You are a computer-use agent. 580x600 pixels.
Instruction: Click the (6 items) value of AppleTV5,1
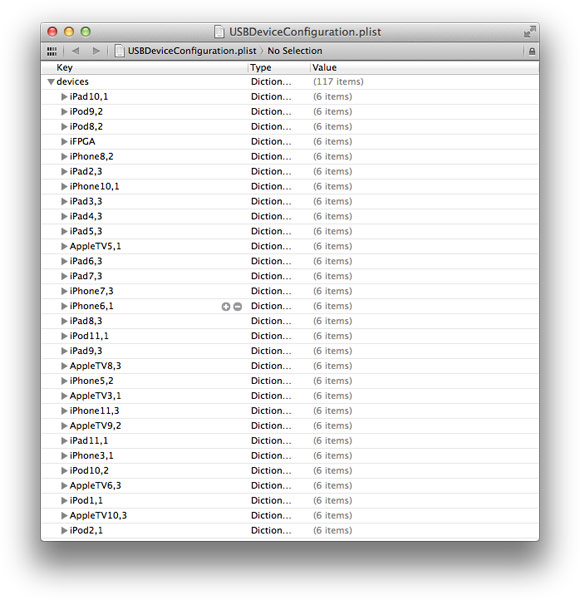(x=332, y=246)
